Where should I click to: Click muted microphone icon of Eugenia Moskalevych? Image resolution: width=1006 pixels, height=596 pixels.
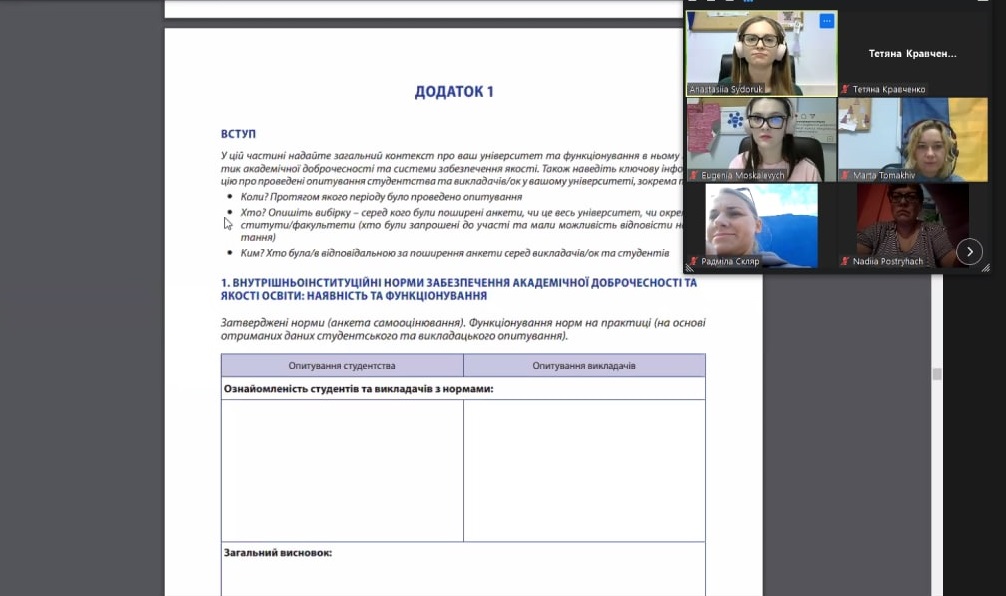click(694, 175)
